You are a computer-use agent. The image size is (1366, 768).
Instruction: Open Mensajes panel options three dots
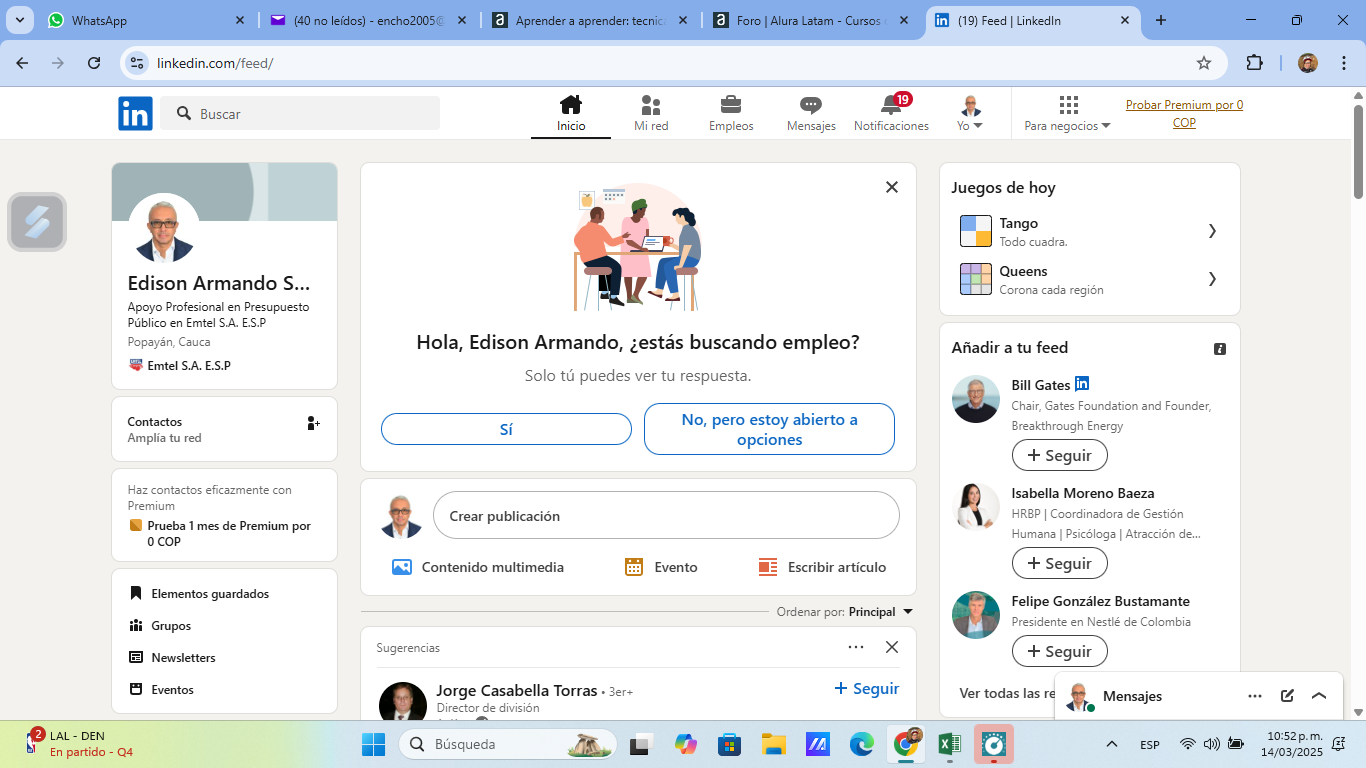coord(1255,696)
